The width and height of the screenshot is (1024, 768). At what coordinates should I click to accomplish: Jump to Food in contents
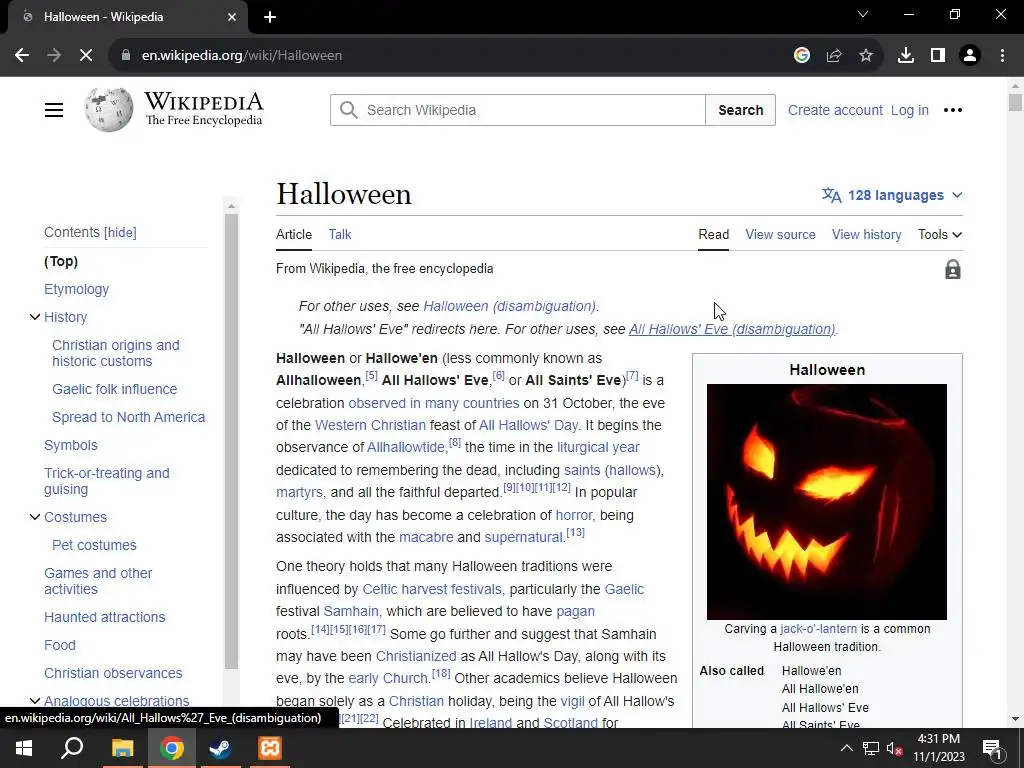59,645
